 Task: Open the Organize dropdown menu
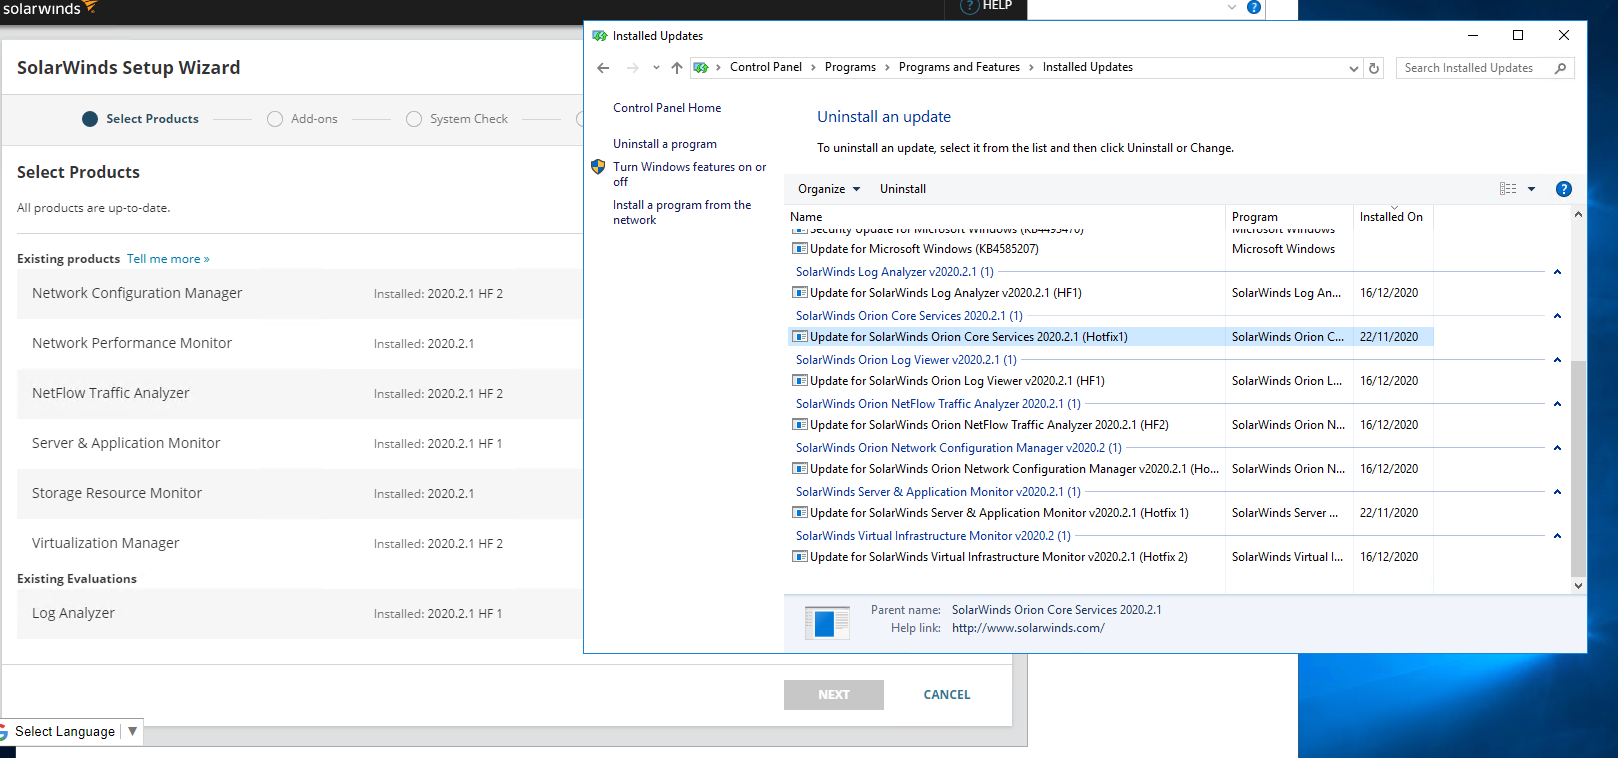click(x=829, y=189)
